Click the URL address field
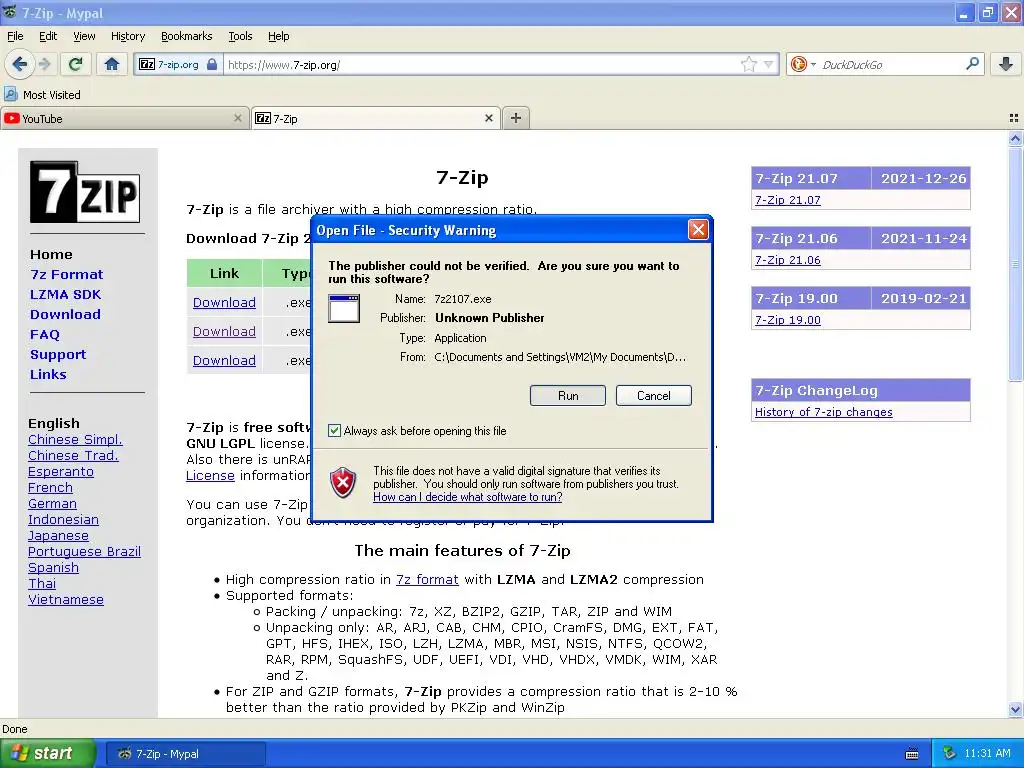 pos(480,65)
